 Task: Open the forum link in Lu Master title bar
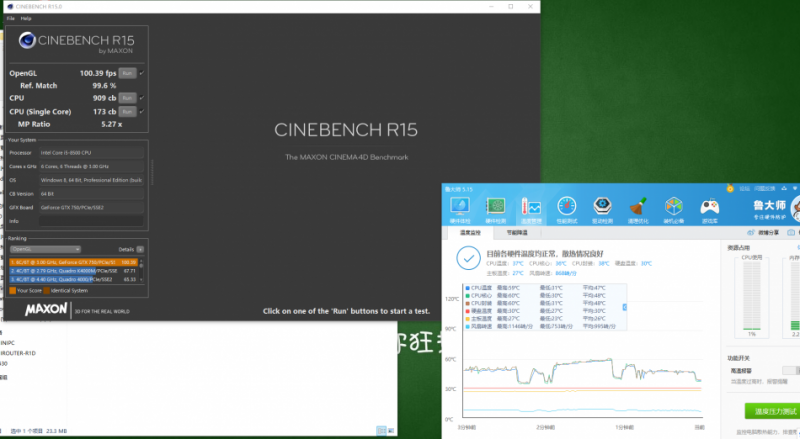744,189
